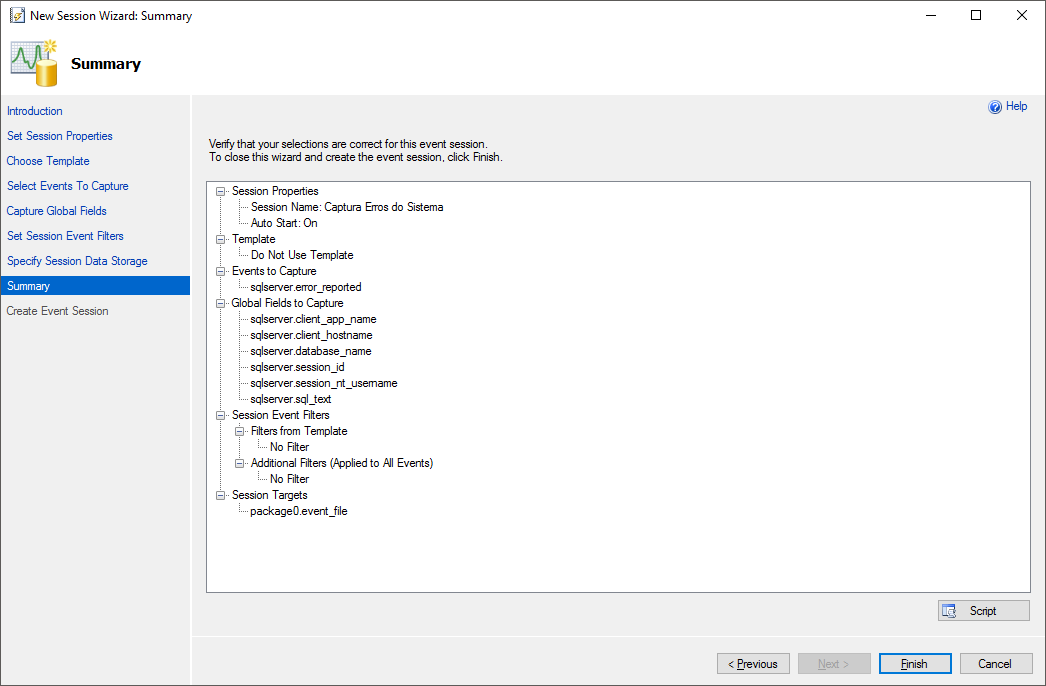Click the Script button icon
Viewport: 1046px width, 686px height.
[948, 611]
